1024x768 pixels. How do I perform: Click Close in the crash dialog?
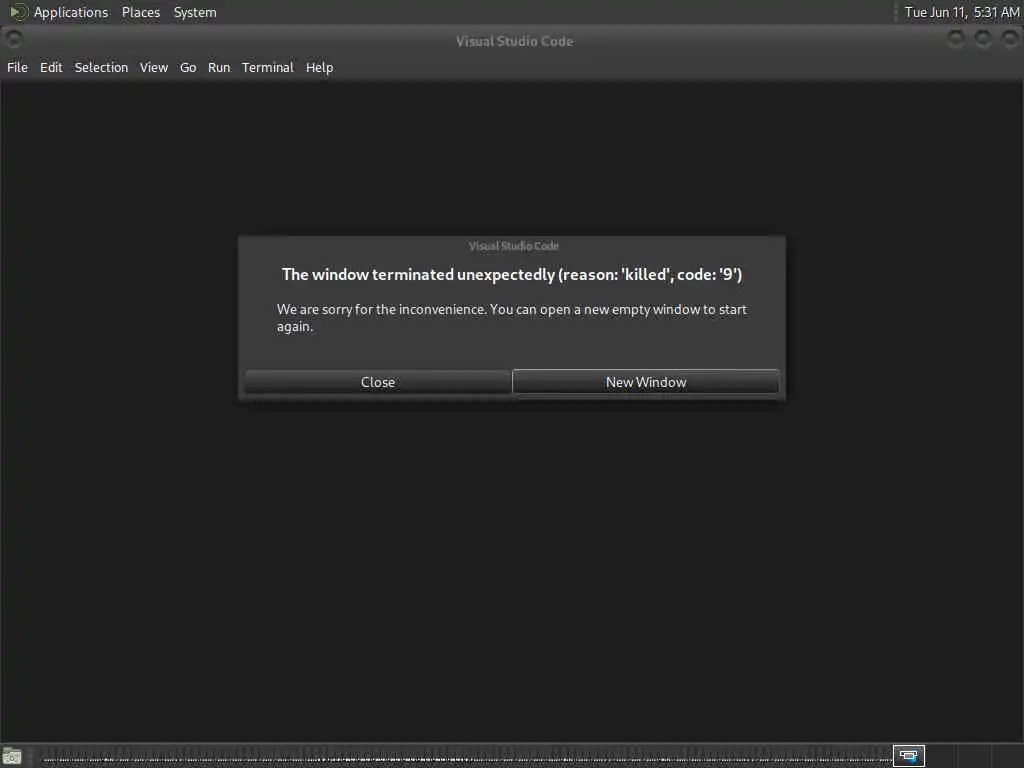[x=378, y=382]
